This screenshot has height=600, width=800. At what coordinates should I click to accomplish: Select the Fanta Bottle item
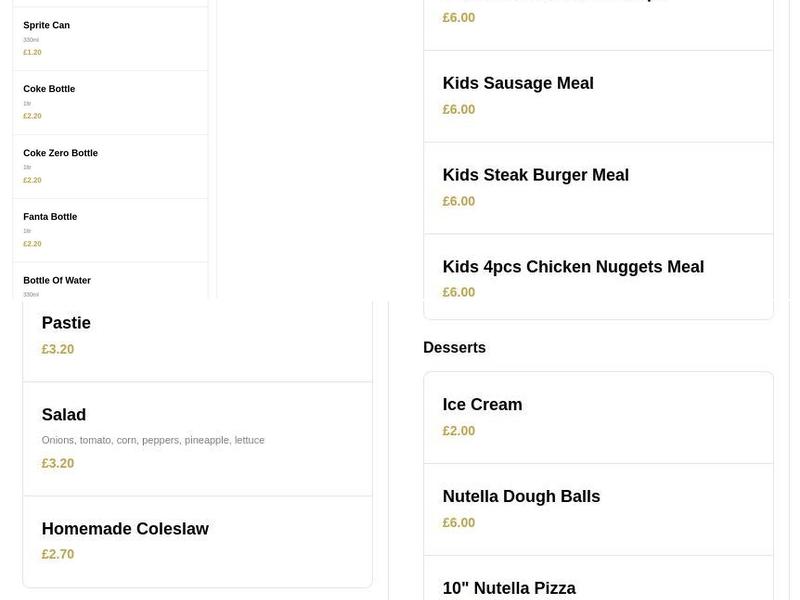49,216
